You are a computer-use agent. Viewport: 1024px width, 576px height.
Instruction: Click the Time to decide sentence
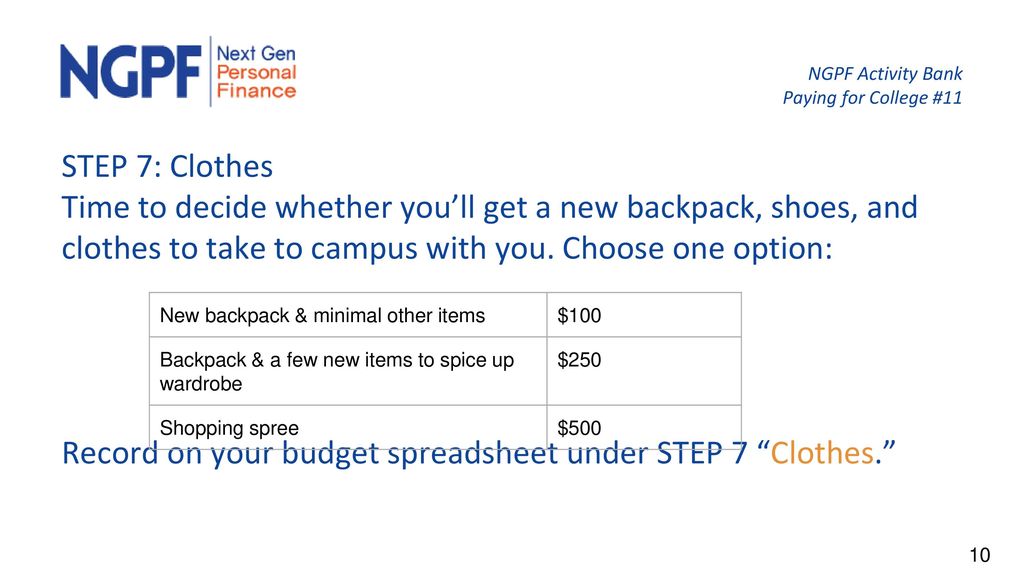pyautogui.click(x=490, y=227)
